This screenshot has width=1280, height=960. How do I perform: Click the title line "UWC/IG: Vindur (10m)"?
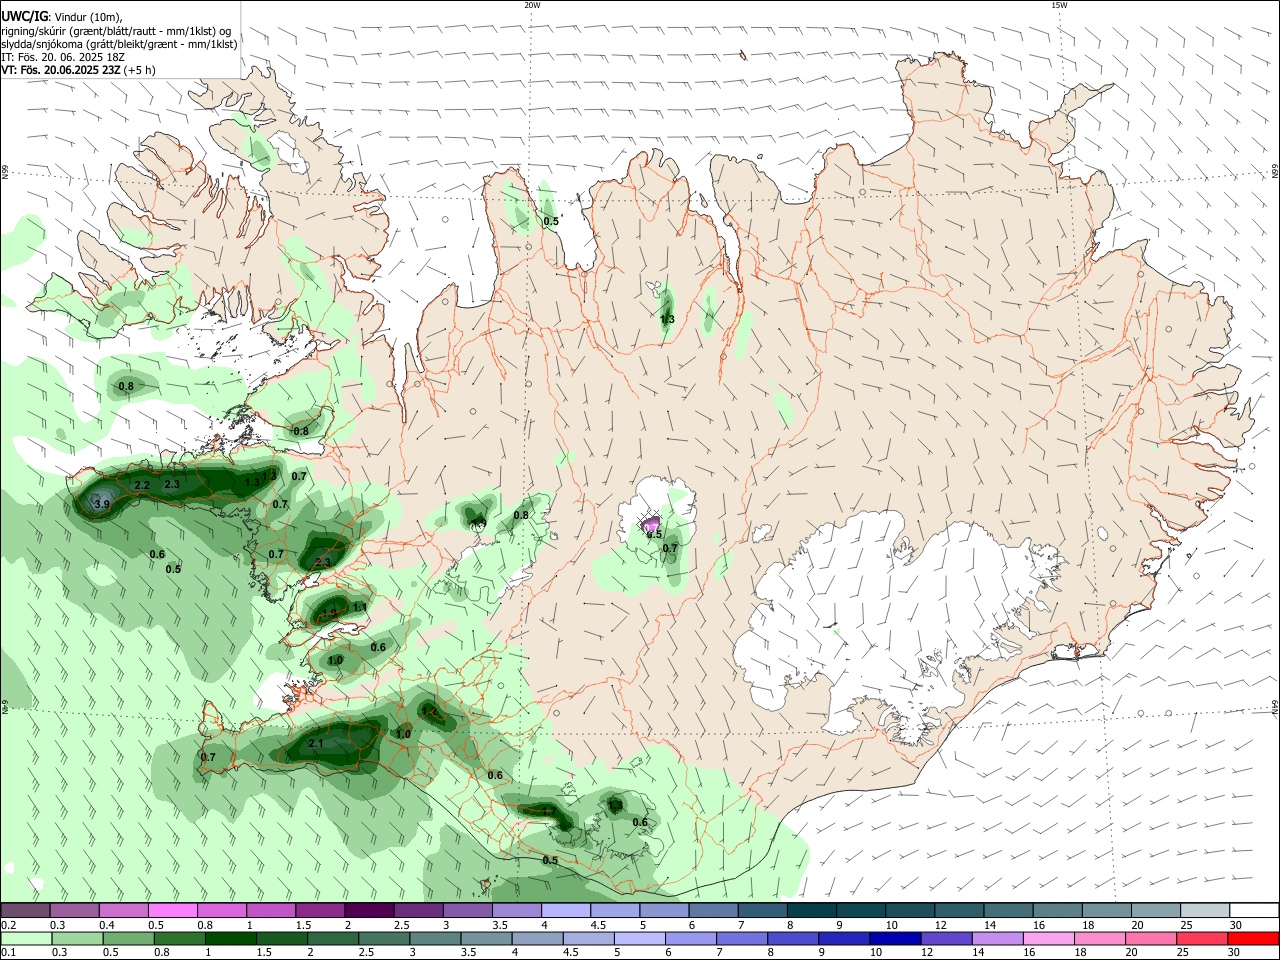click(x=62, y=17)
